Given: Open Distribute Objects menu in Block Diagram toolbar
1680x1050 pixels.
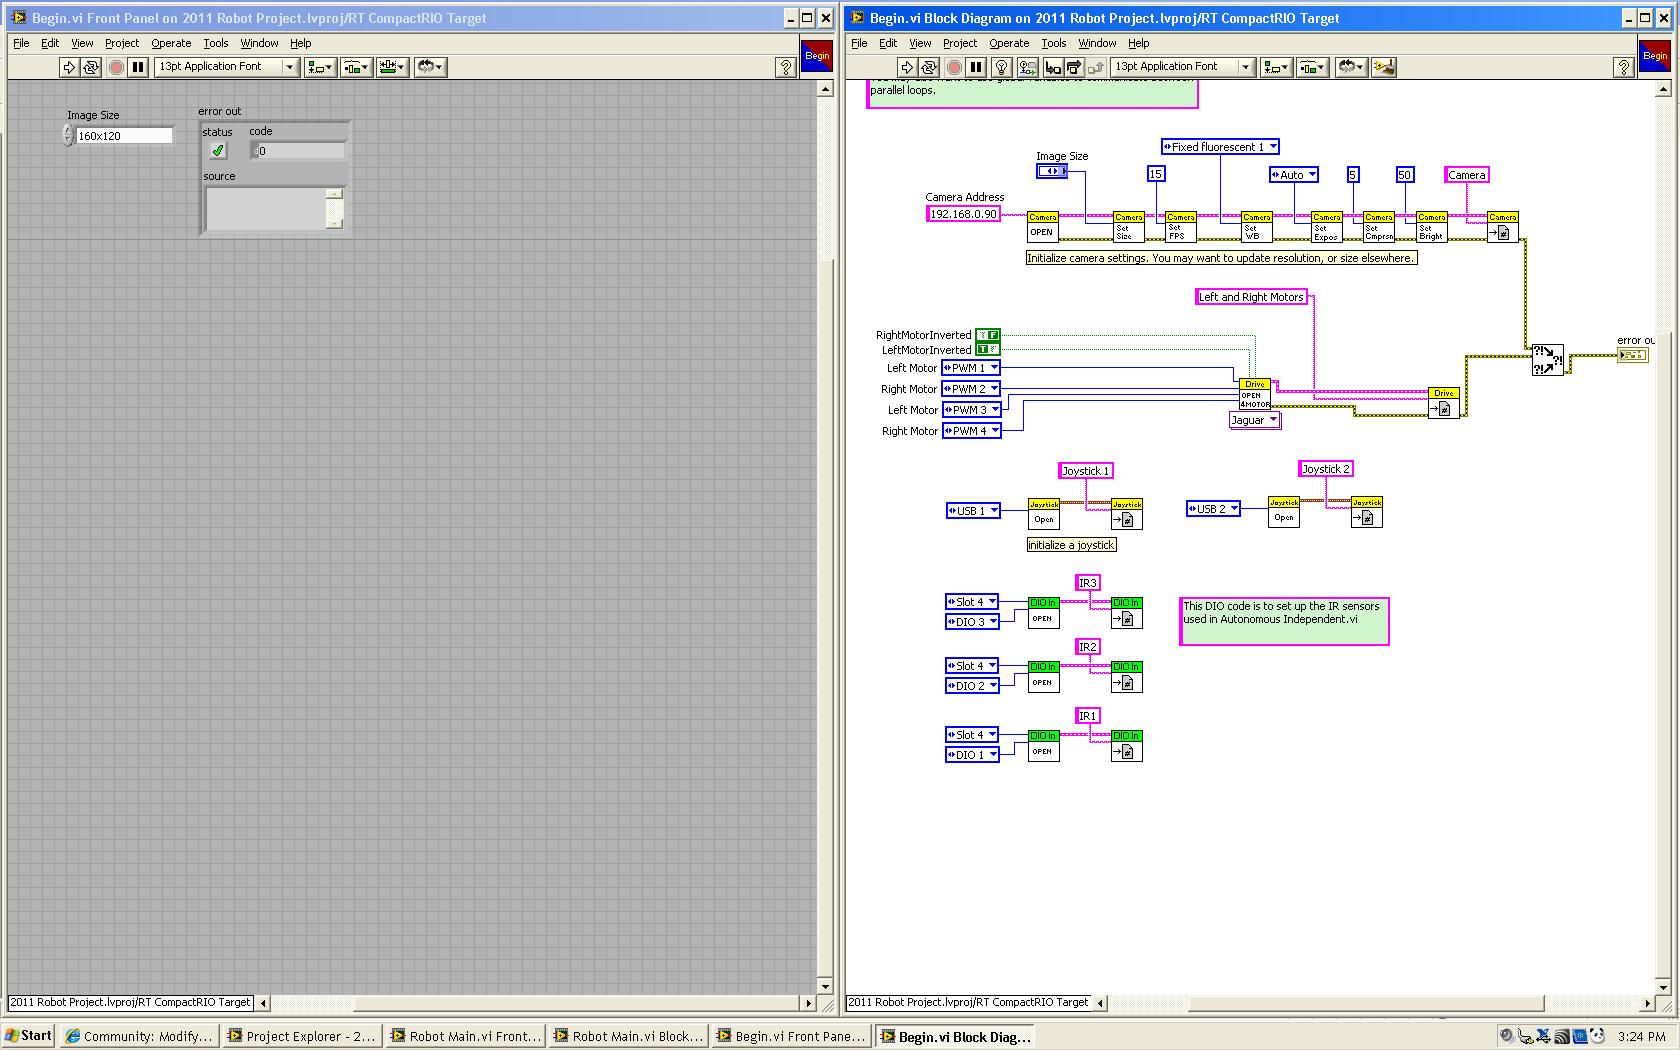Looking at the screenshot, I should pos(1311,67).
